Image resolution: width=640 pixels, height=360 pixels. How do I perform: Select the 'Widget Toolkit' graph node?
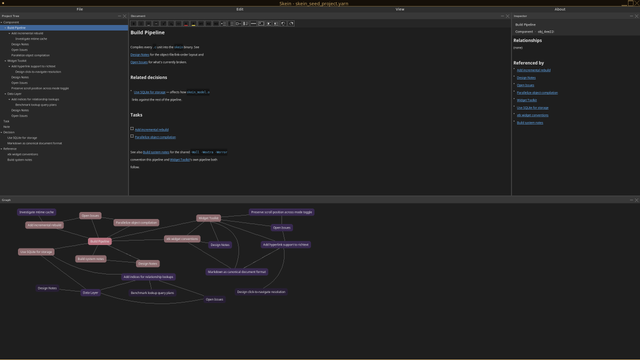[208, 218]
